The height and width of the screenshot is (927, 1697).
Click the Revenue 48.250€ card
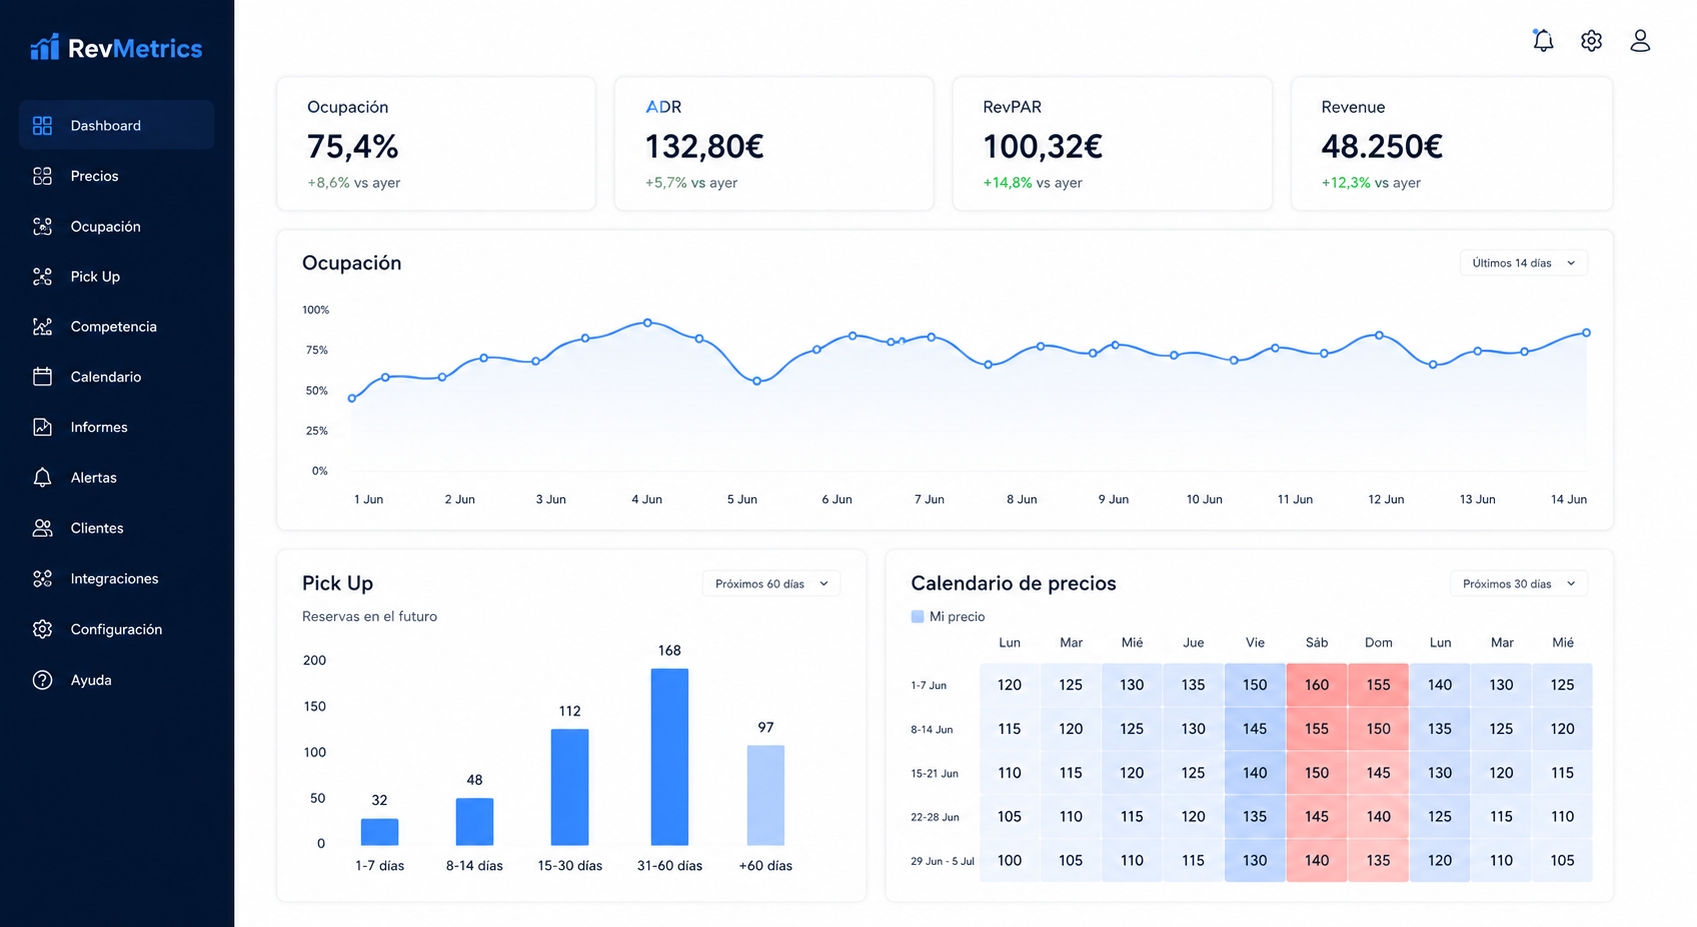point(1451,144)
